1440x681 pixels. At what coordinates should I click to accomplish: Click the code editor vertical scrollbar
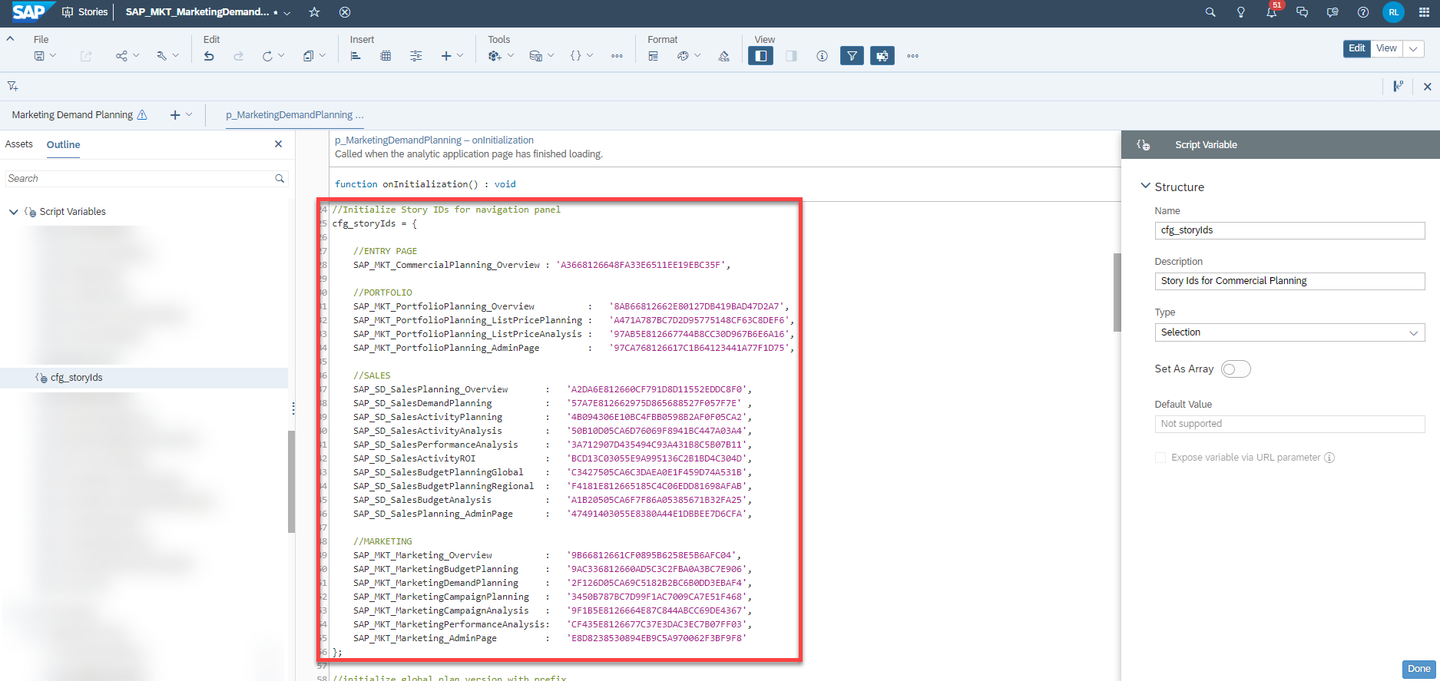pyautogui.click(x=1116, y=292)
